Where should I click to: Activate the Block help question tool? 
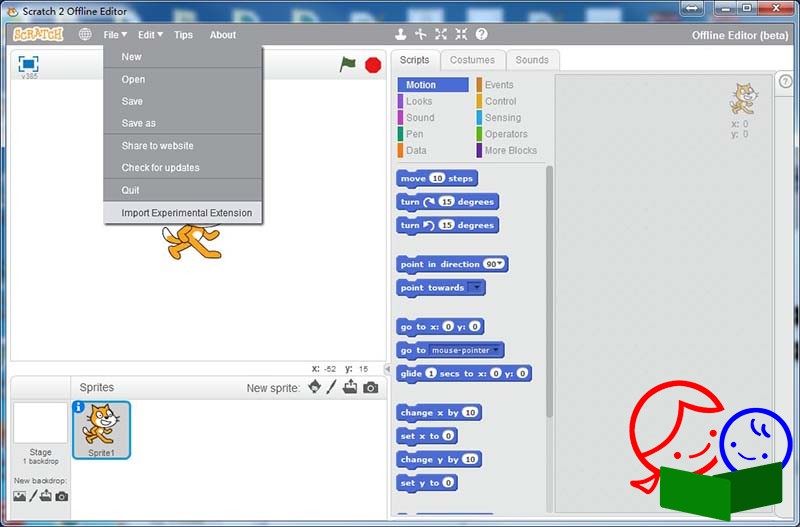coord(482,34)
